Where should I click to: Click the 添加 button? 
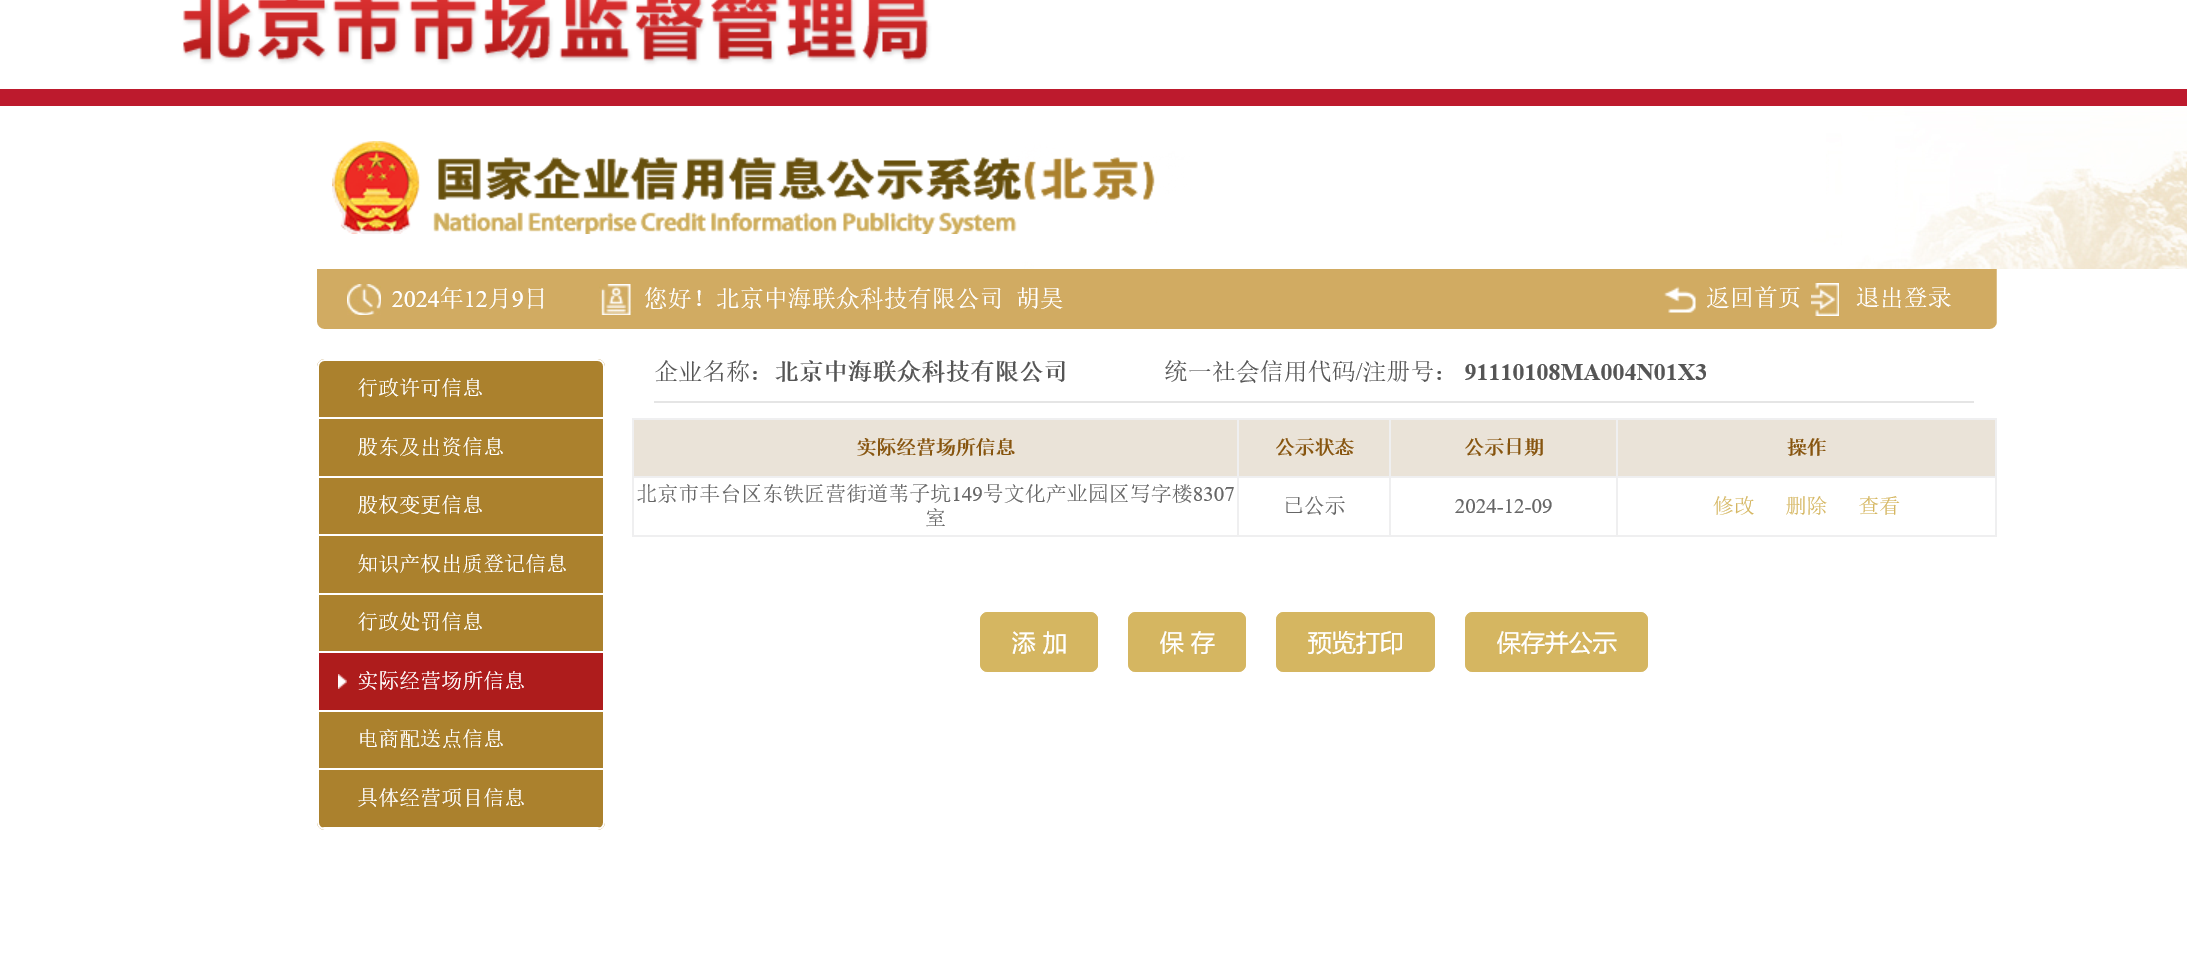pos(1039,642)
